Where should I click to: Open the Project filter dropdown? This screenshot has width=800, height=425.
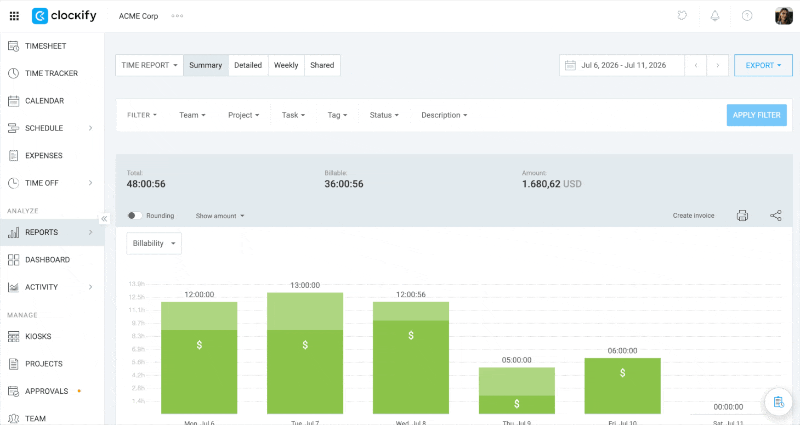(243, 115)
